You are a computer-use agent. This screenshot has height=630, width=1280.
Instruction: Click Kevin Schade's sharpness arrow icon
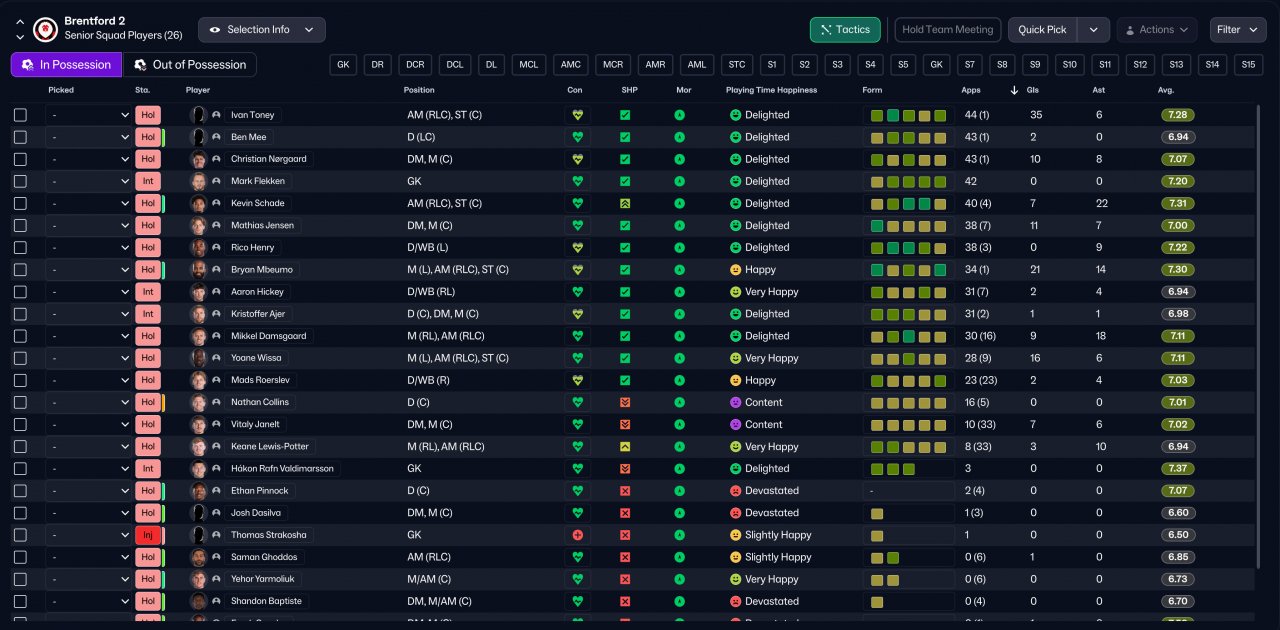[x=625, y=203]
